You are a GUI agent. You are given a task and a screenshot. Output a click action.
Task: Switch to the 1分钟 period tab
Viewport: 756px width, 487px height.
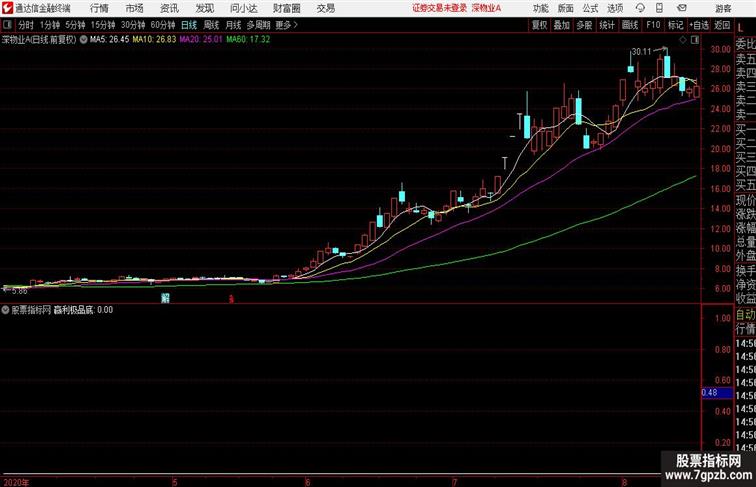(50, 25)
